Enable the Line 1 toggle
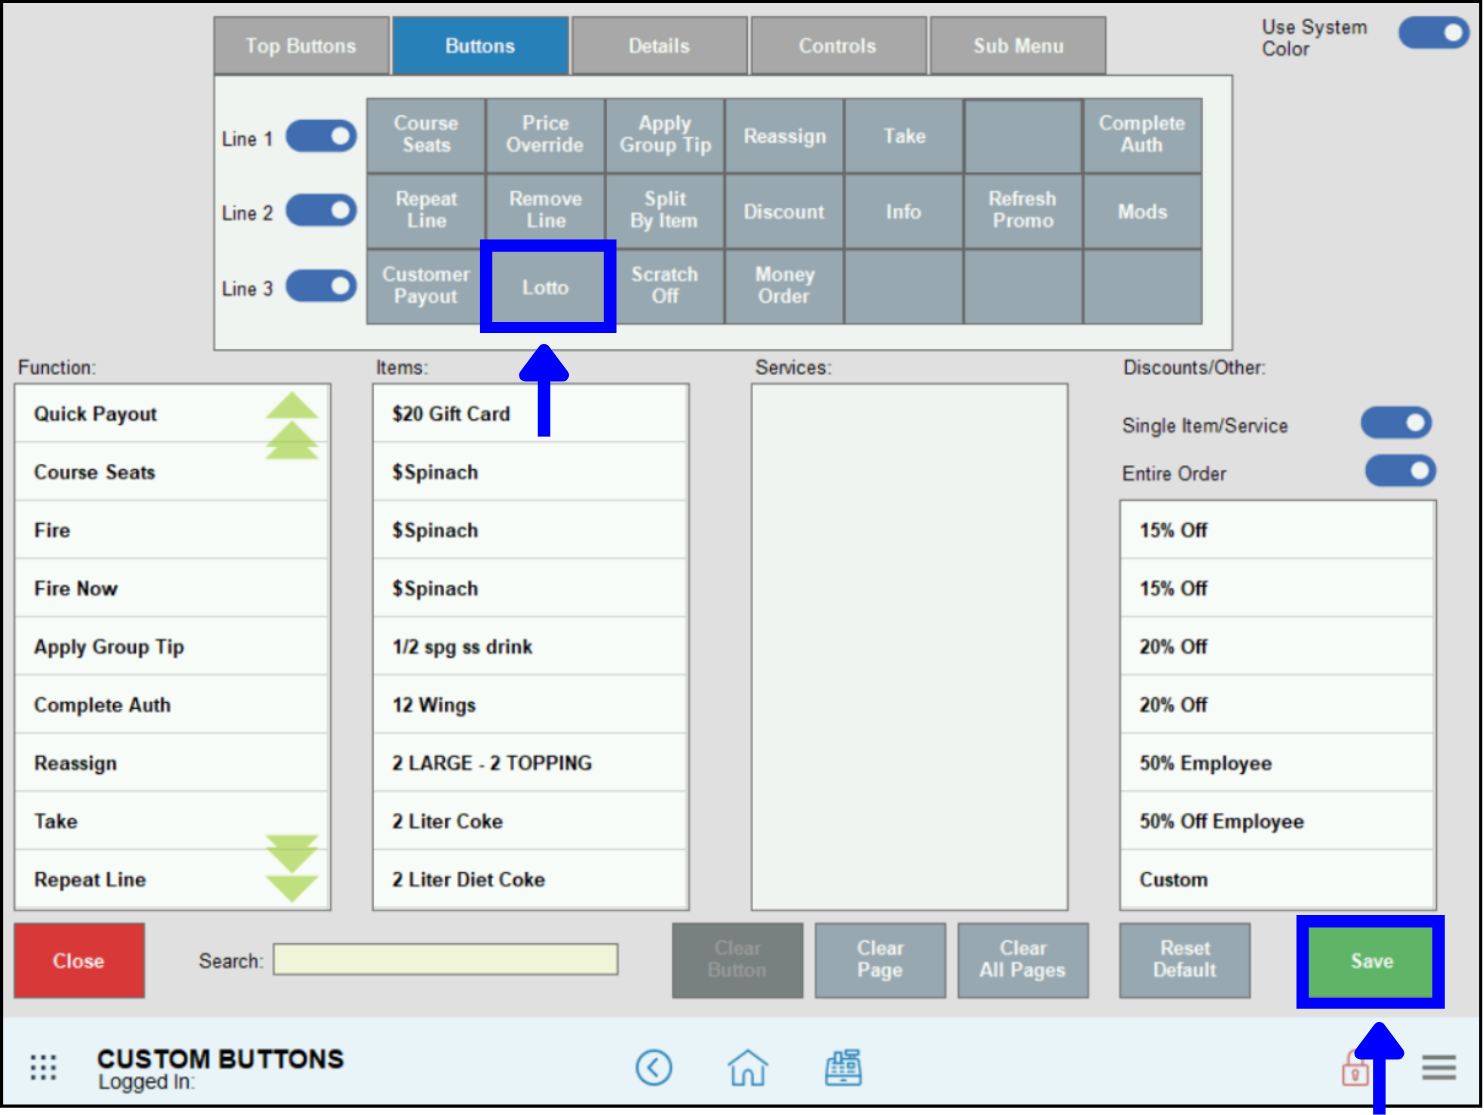Viewport: 1484px width, 1115px height. click(x=321, y=137)
